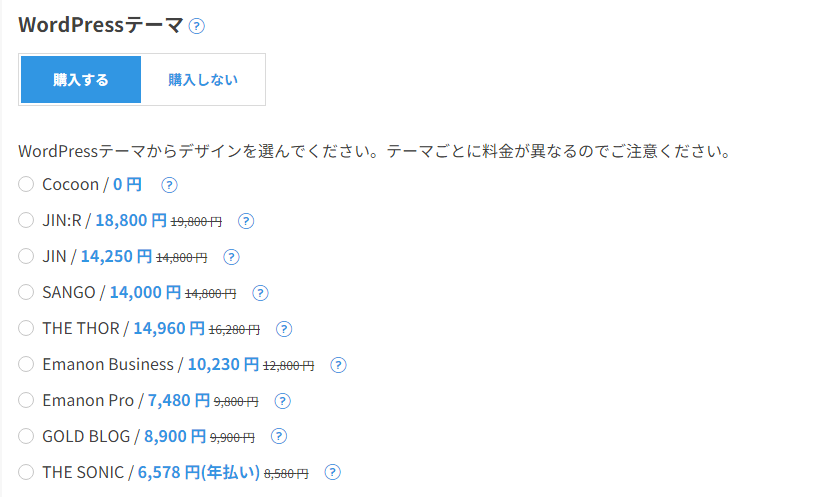This screenshot has height=497, width=830.
Task: Select the Cocoon 0円 radio button
Action: pyautogui.click(x=26, y=184)
